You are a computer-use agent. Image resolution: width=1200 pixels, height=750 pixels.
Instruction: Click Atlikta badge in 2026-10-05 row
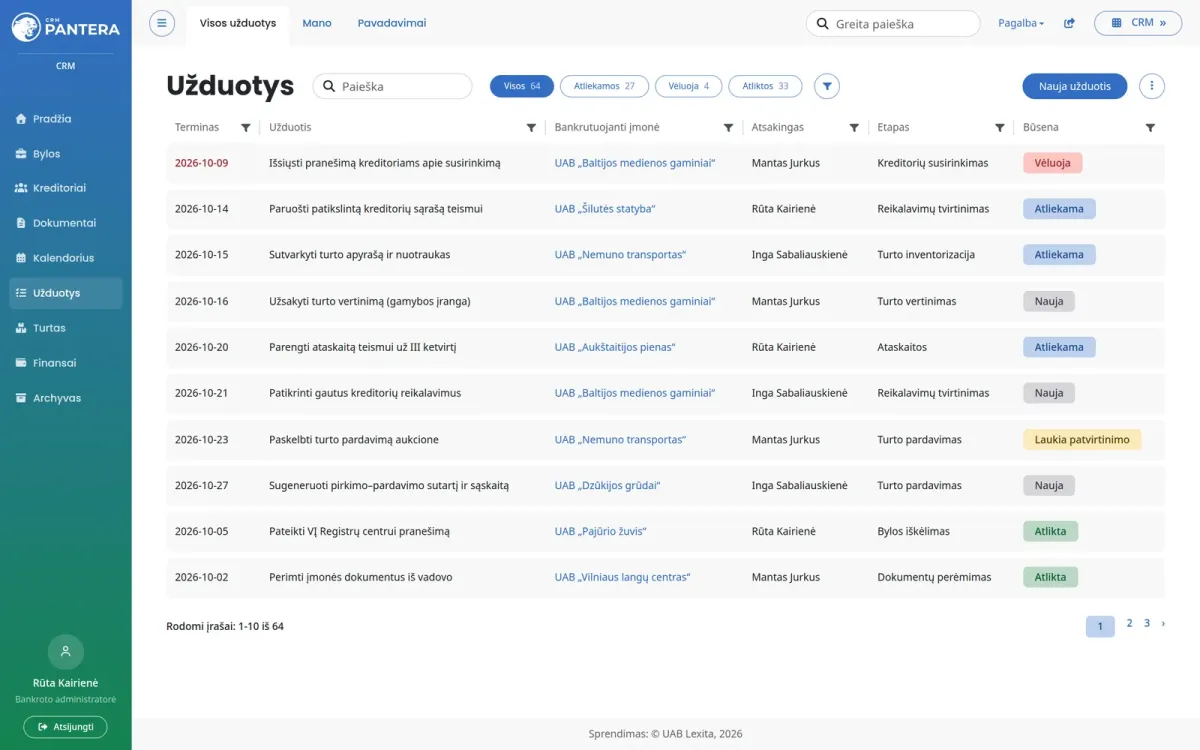1050,531
